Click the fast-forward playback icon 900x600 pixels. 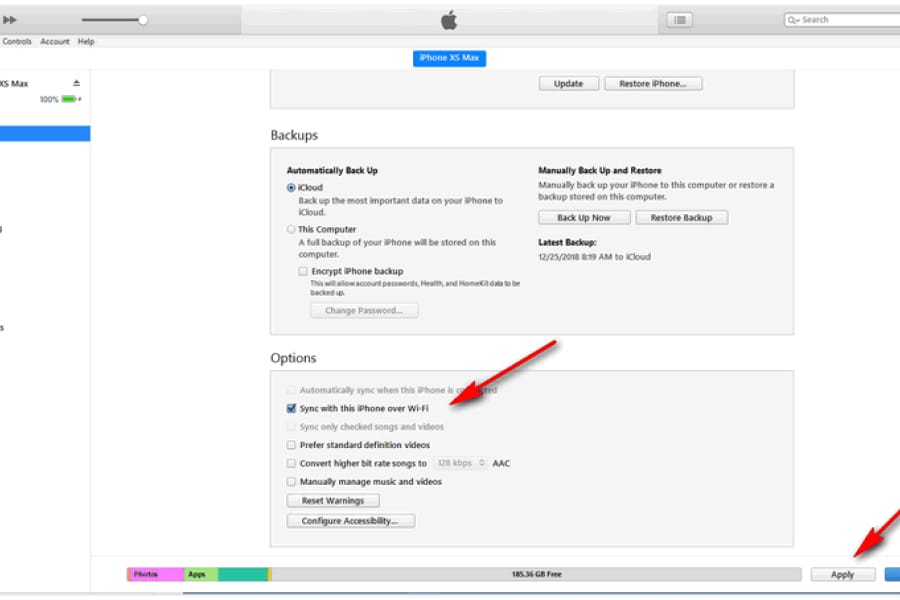coord(9,20)
